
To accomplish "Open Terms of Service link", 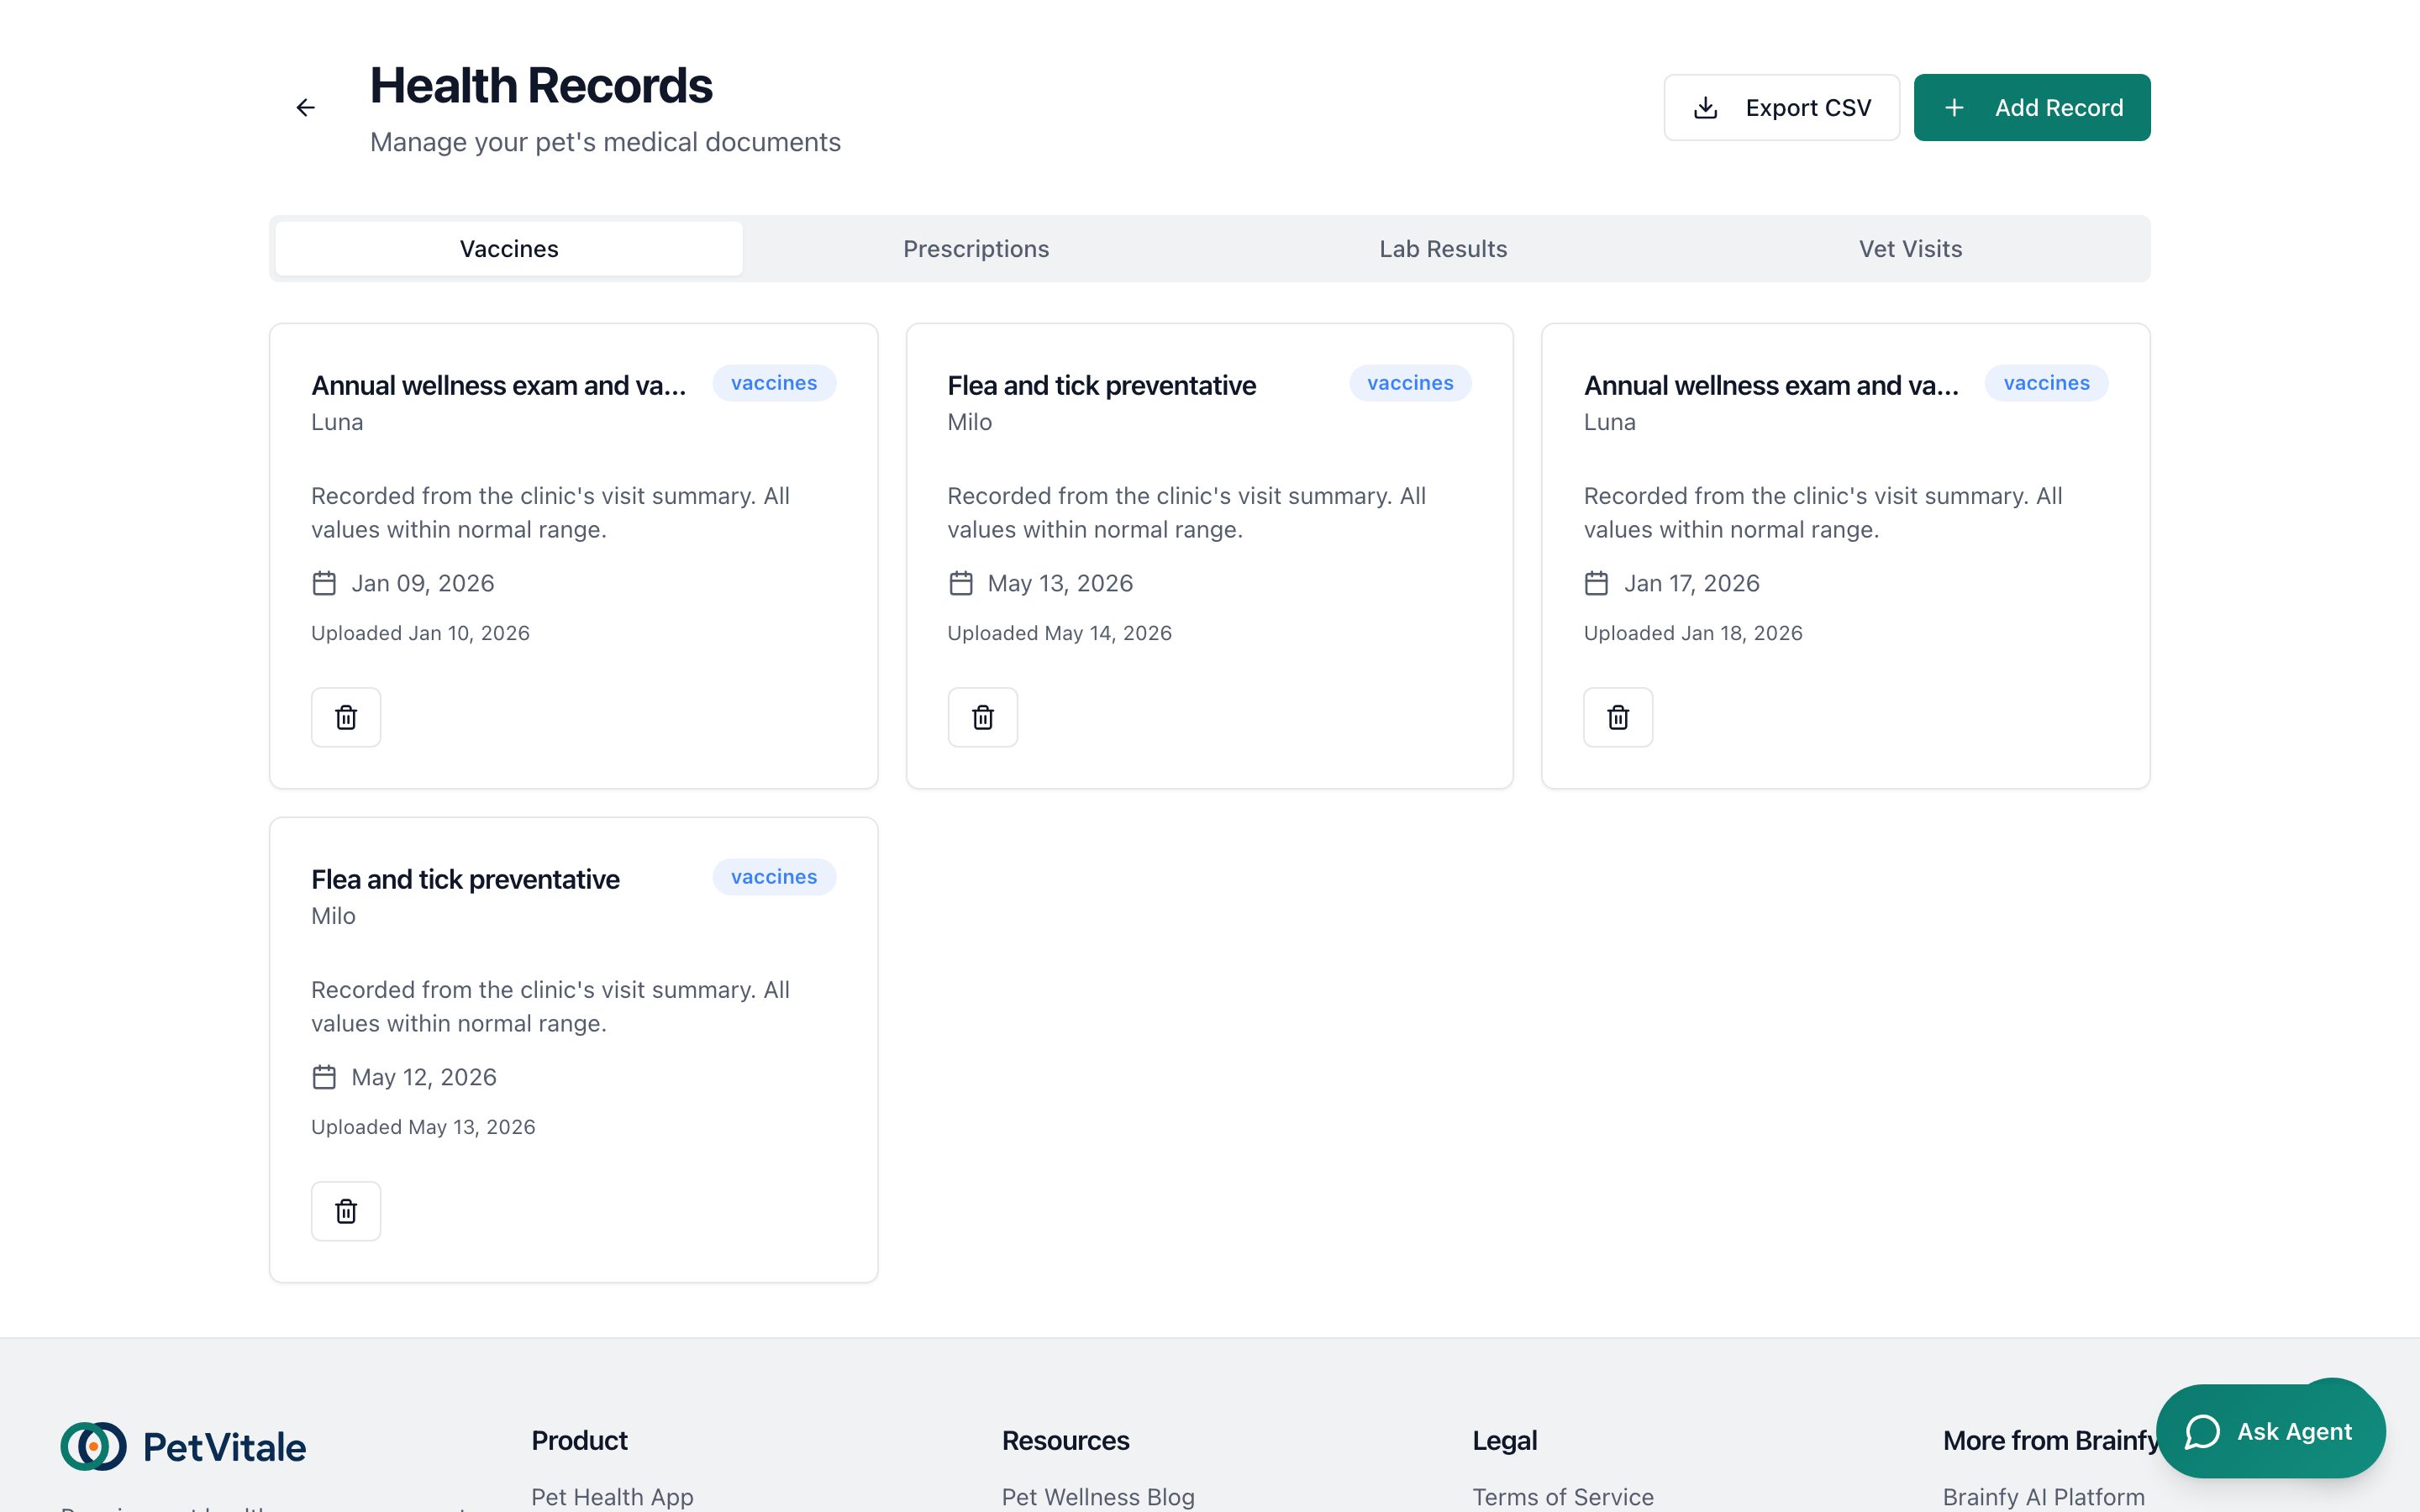I will (x=1563, y=1496).
